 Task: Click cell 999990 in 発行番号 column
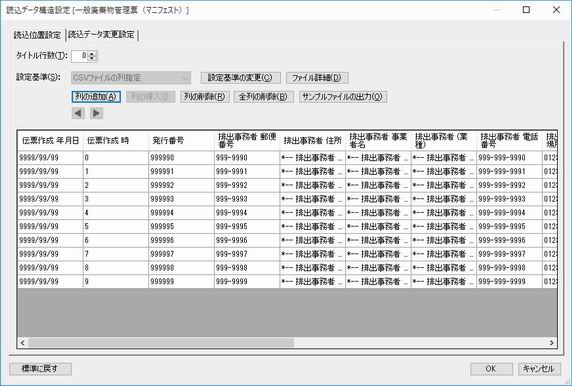181,158
